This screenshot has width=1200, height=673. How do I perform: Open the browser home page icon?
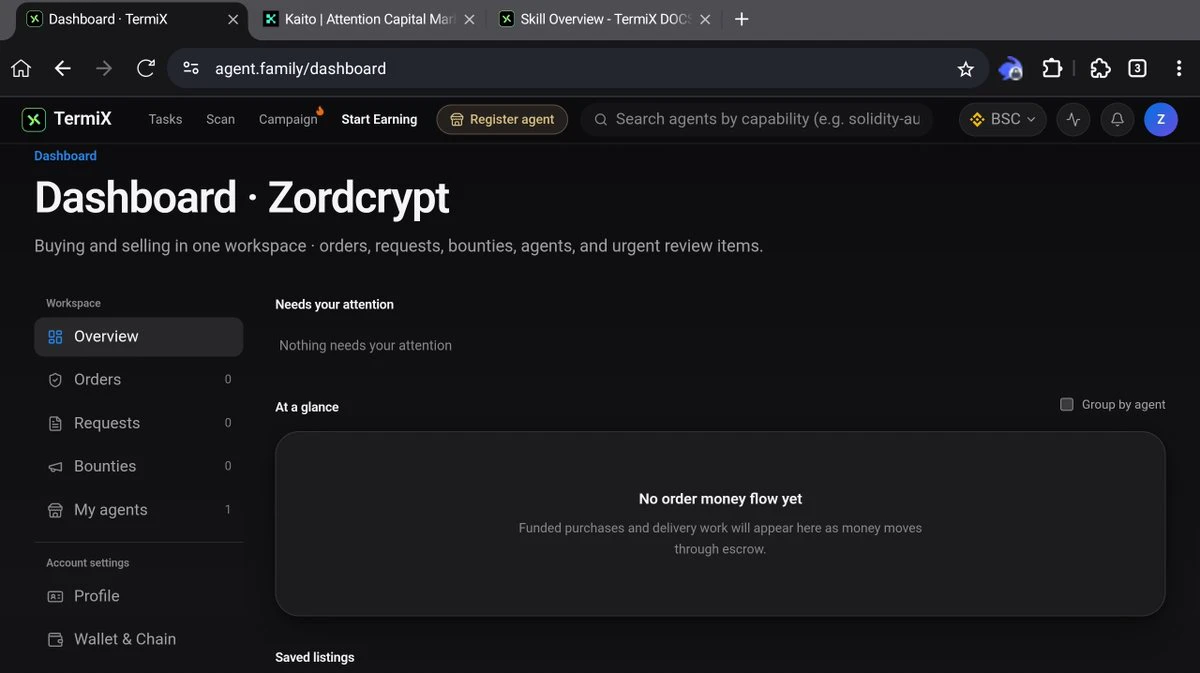[21, 69]
